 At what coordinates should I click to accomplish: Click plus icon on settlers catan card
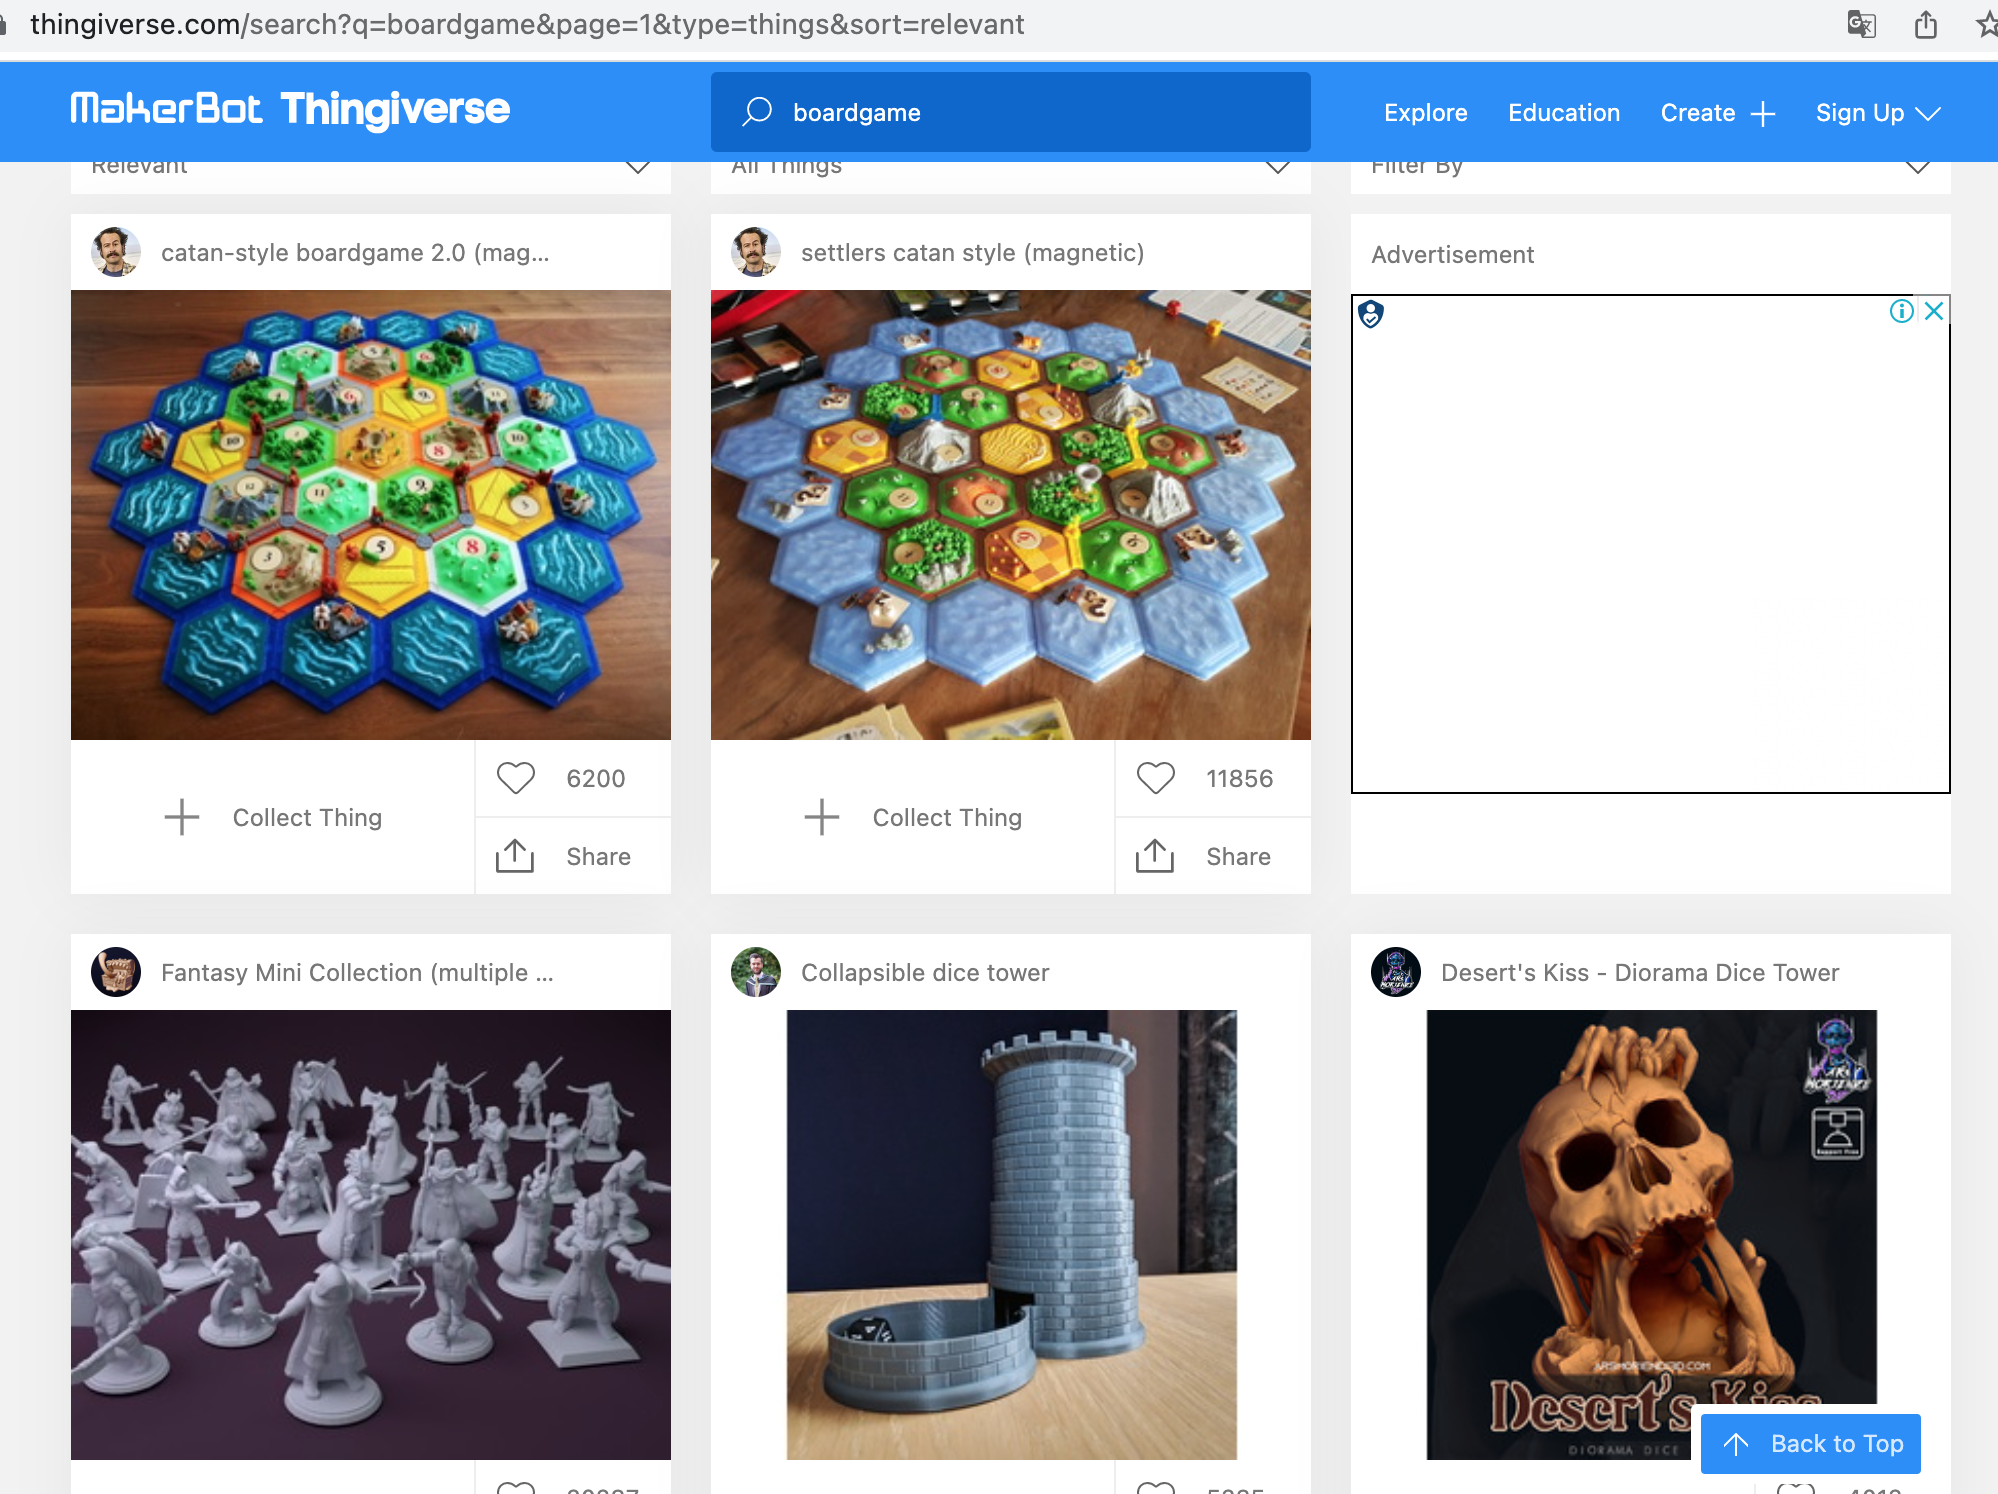point(822,817)
